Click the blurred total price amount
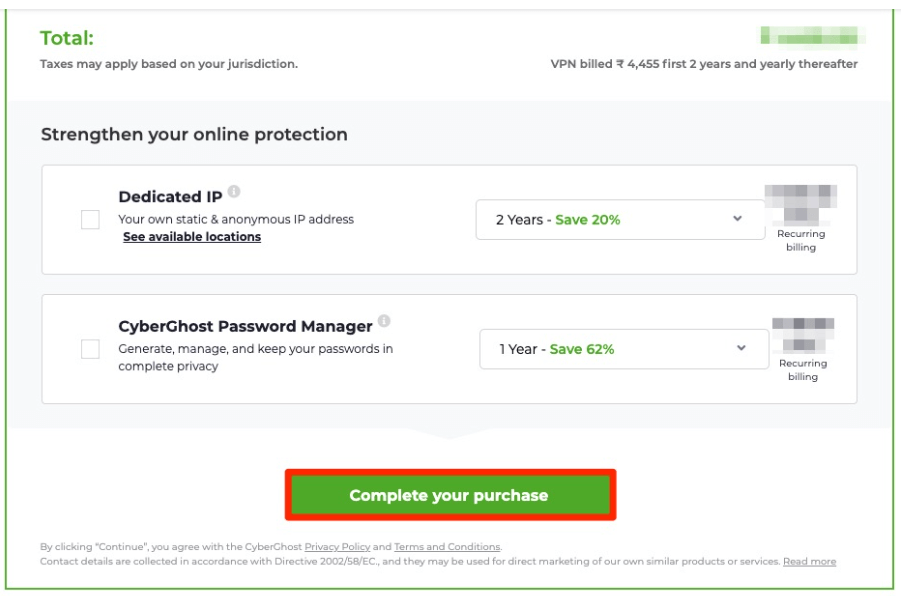The width and height of the screenshot is (905, 597). [812, 36]
